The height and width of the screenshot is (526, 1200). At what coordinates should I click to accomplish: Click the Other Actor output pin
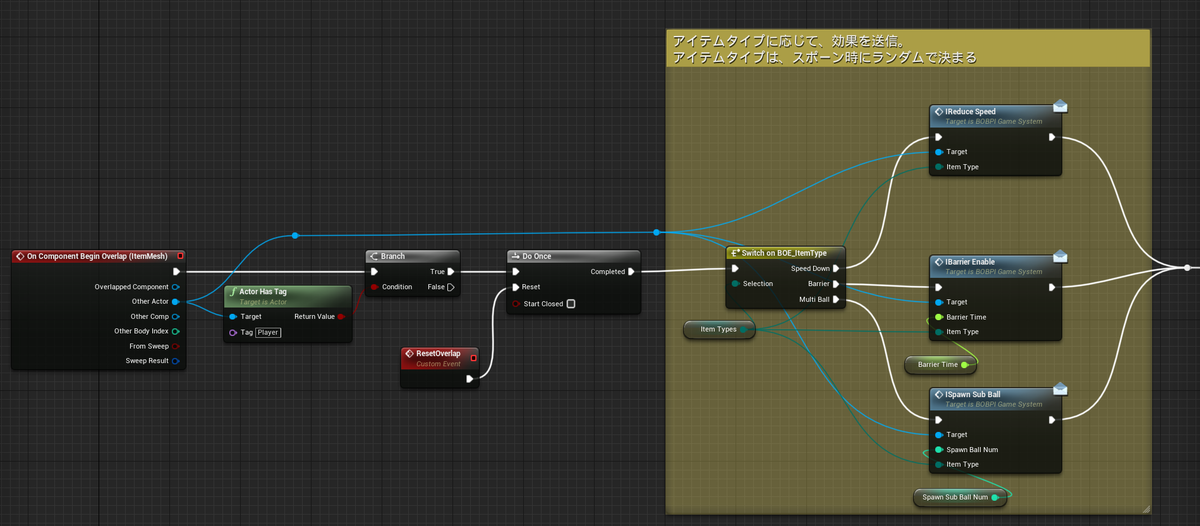click(x=176, y=302)
